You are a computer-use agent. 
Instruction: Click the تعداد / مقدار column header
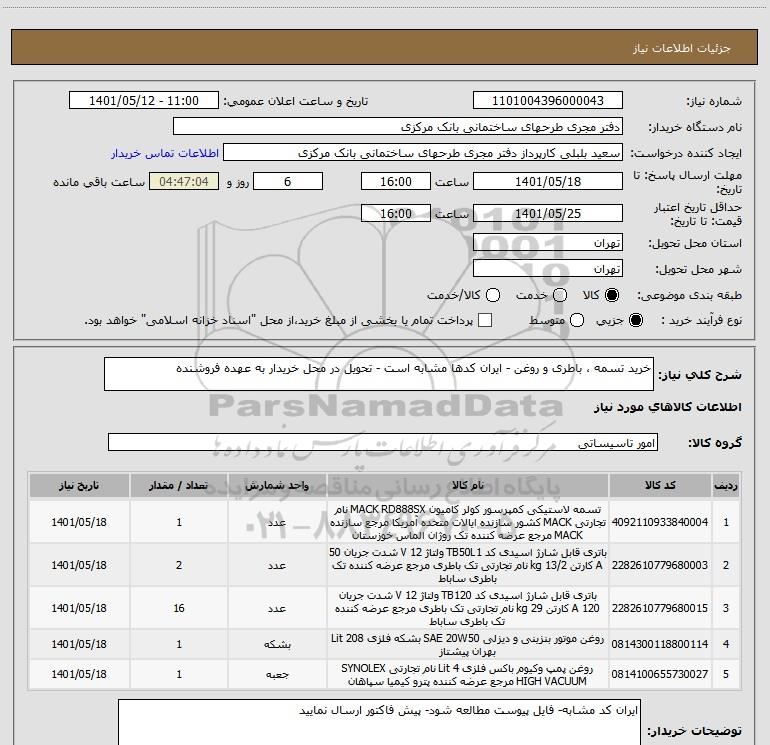coord(179,485)
